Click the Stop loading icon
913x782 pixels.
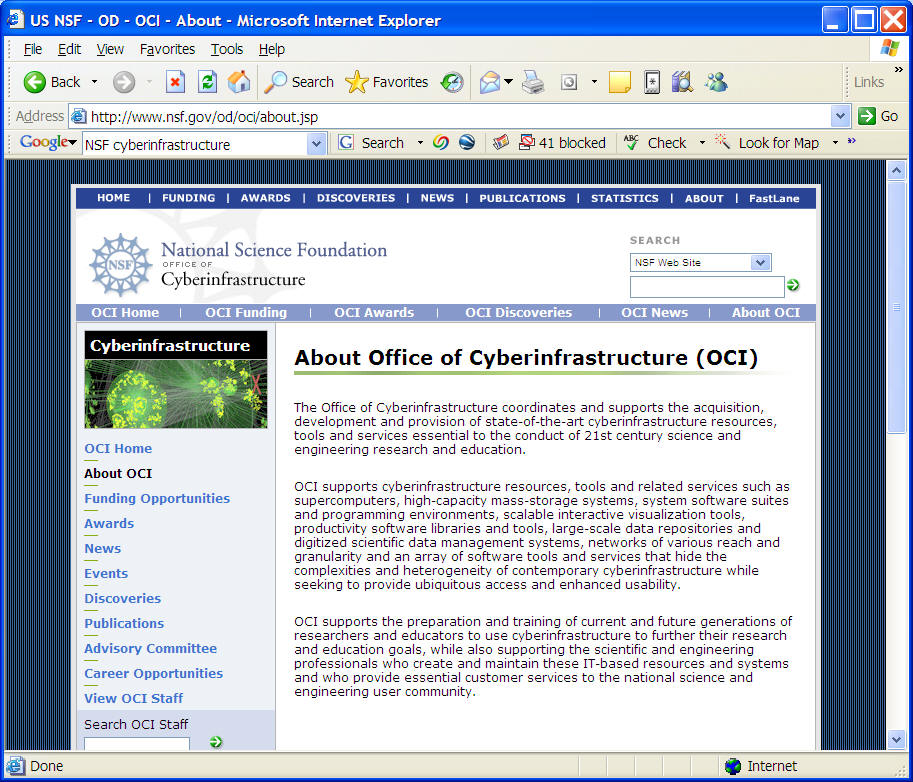pyautogui.click(x=175, y=82)
